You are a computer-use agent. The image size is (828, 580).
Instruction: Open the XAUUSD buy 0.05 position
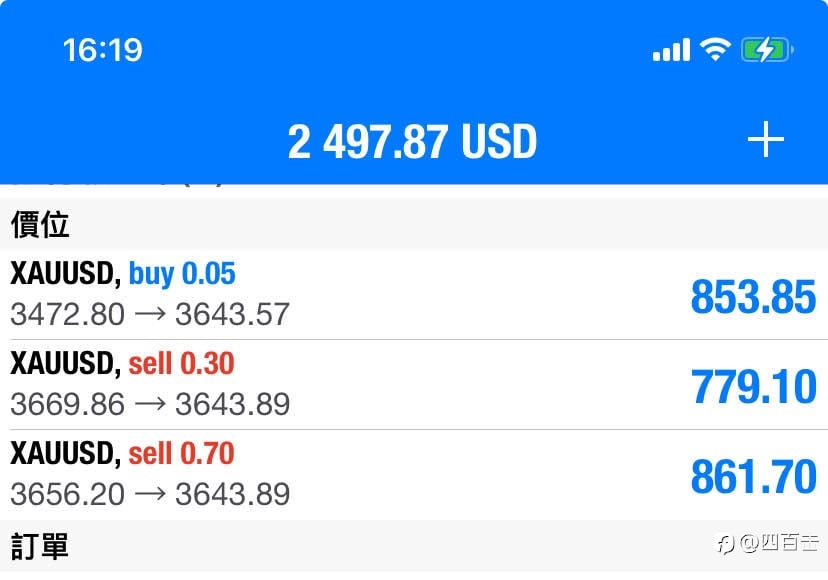point(414,295)
